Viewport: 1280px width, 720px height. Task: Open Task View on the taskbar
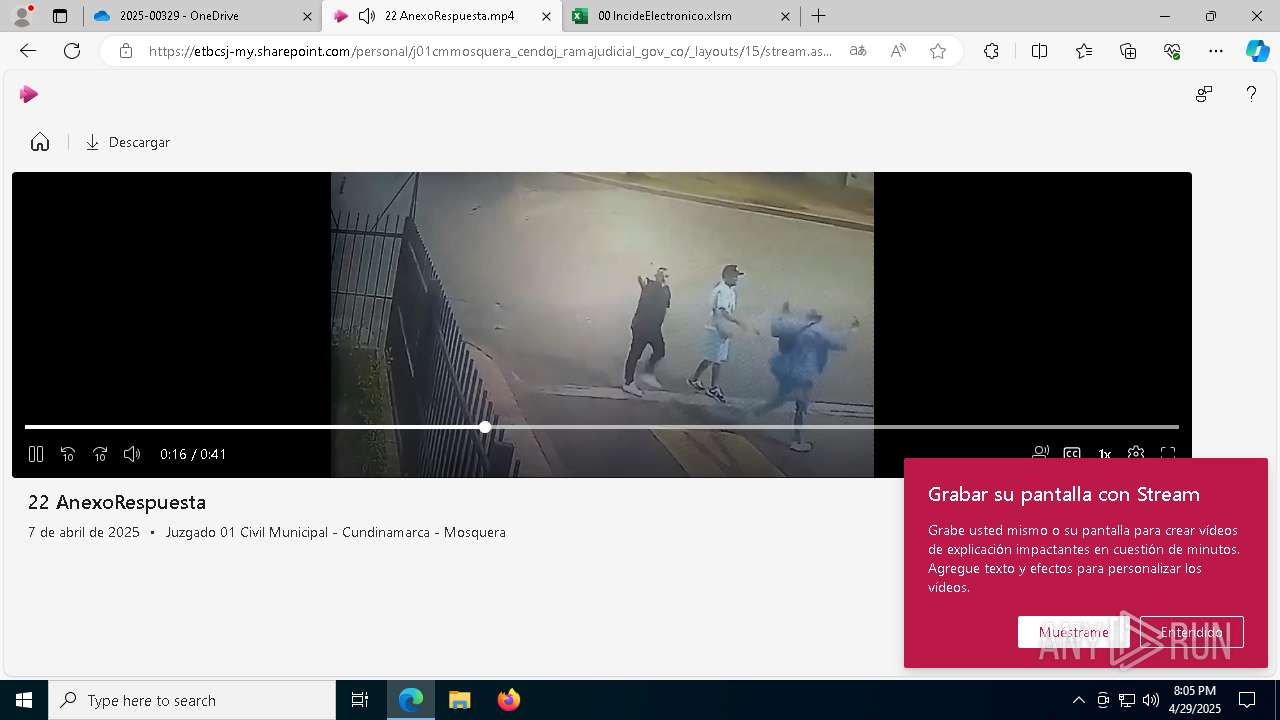(360, 700)
